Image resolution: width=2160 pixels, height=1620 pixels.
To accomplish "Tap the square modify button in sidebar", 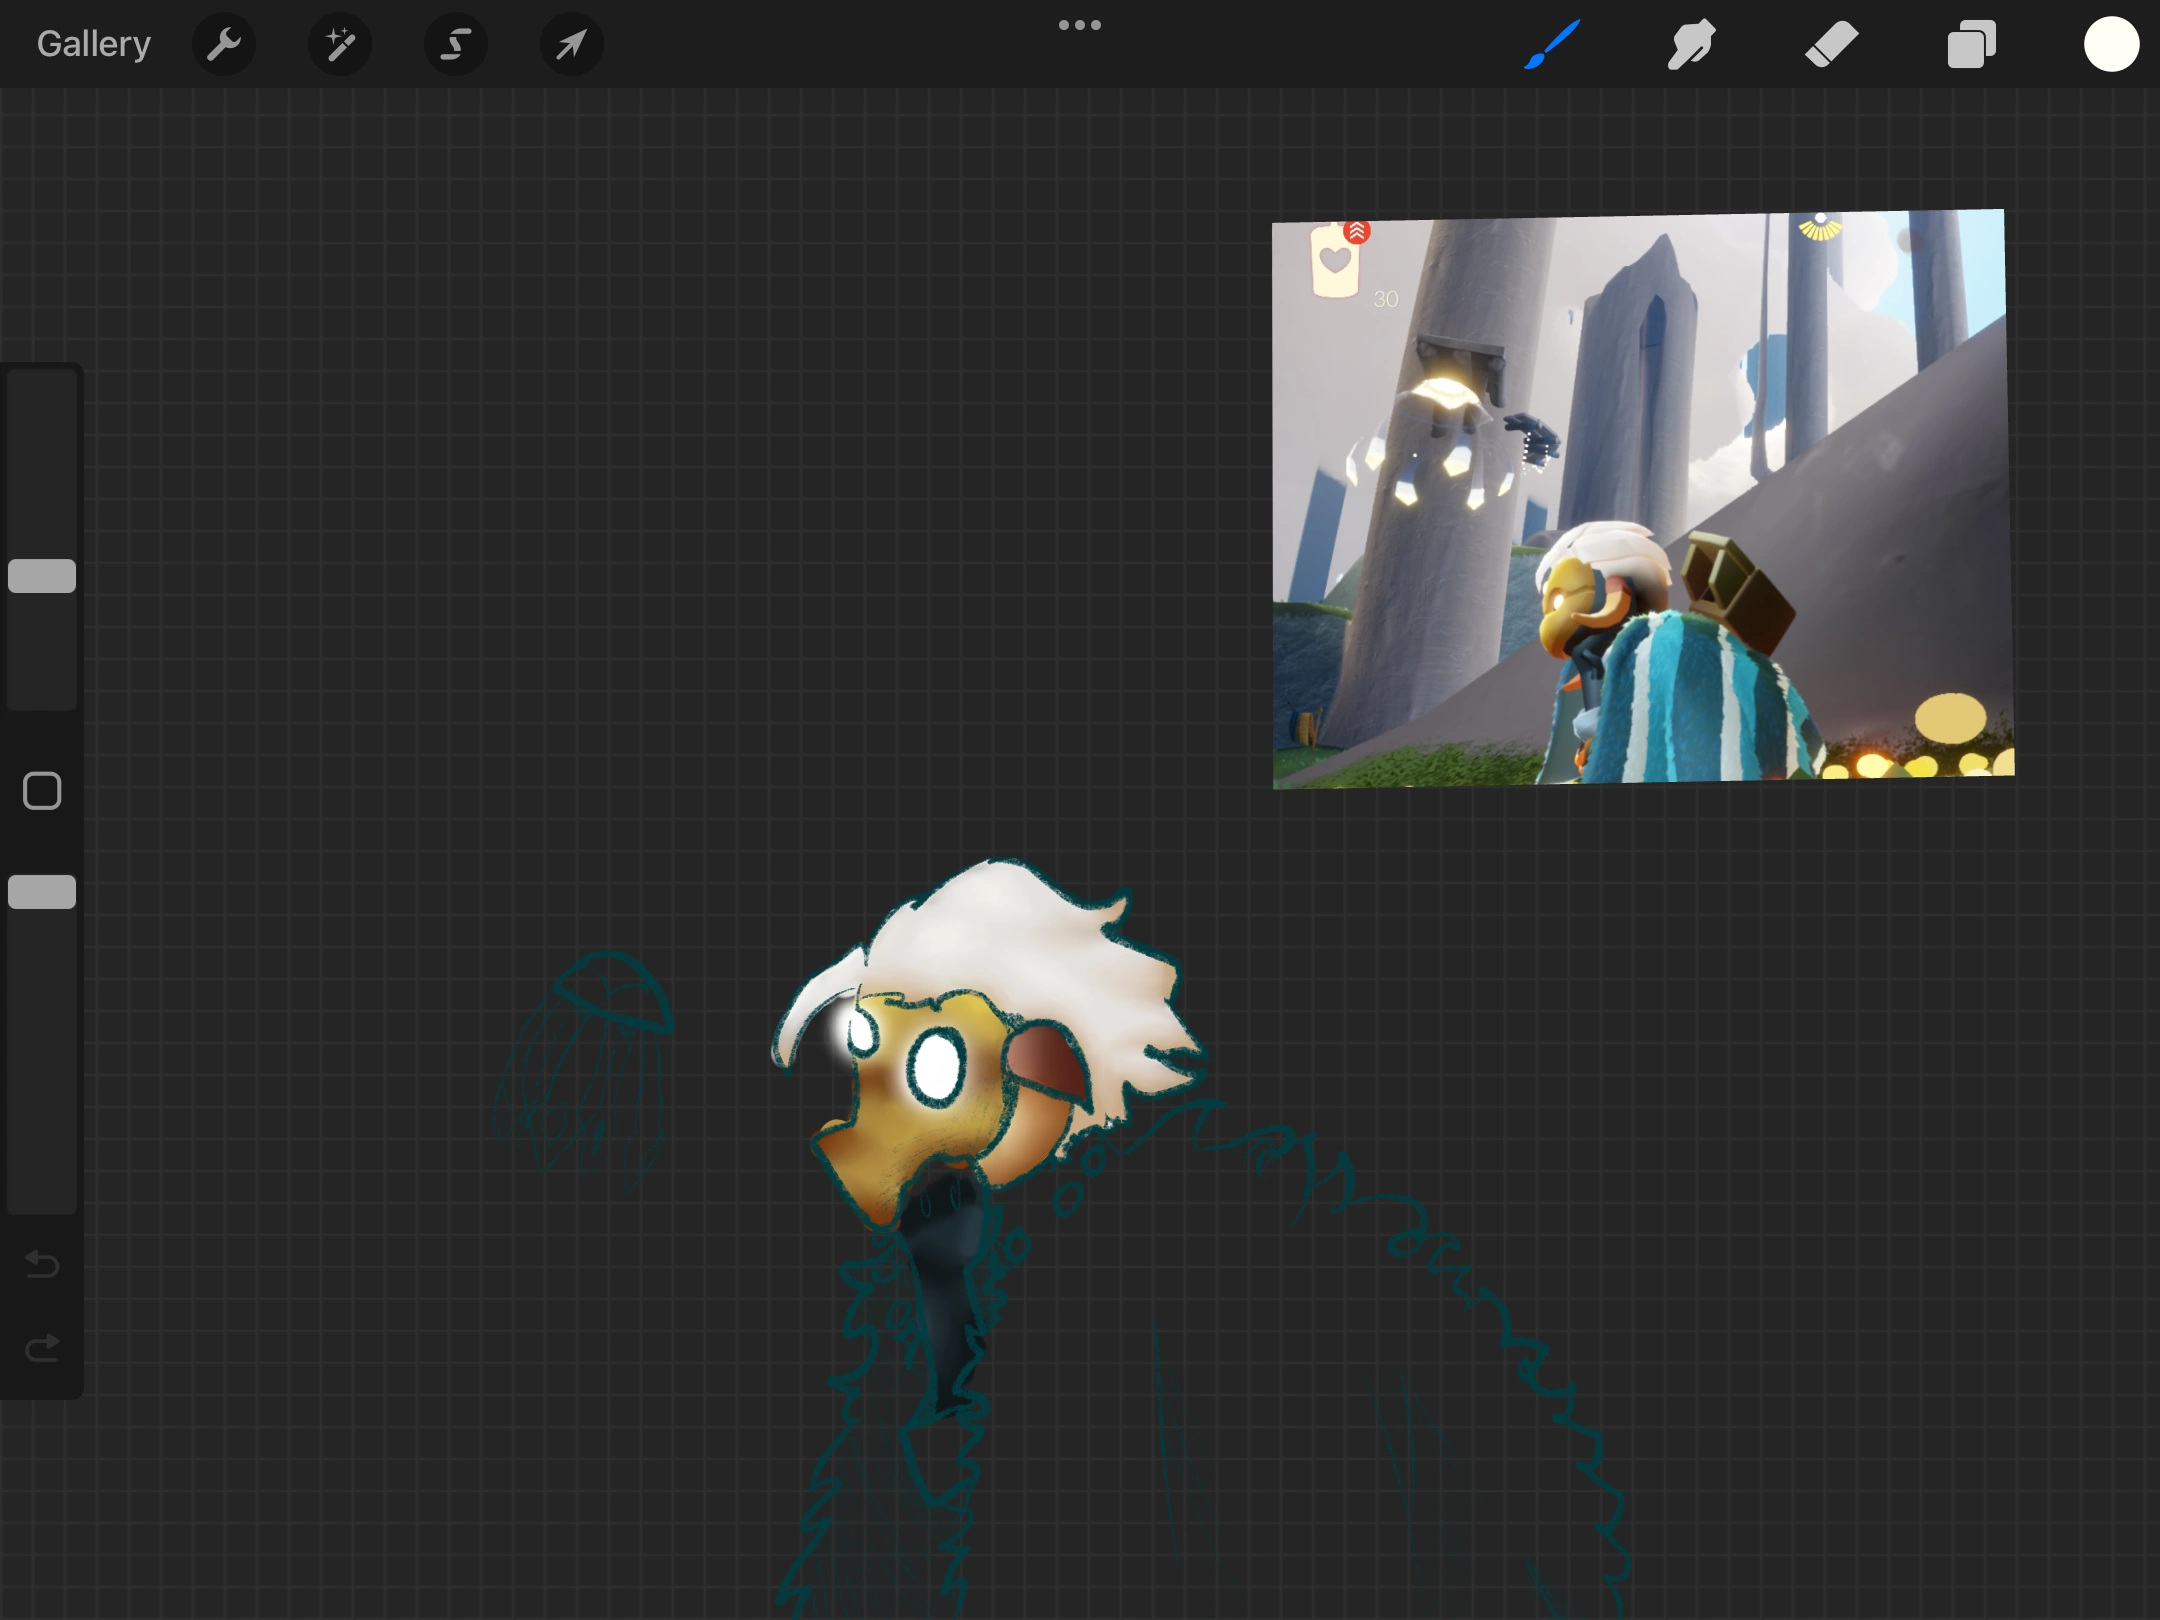I will click(42, 791).
